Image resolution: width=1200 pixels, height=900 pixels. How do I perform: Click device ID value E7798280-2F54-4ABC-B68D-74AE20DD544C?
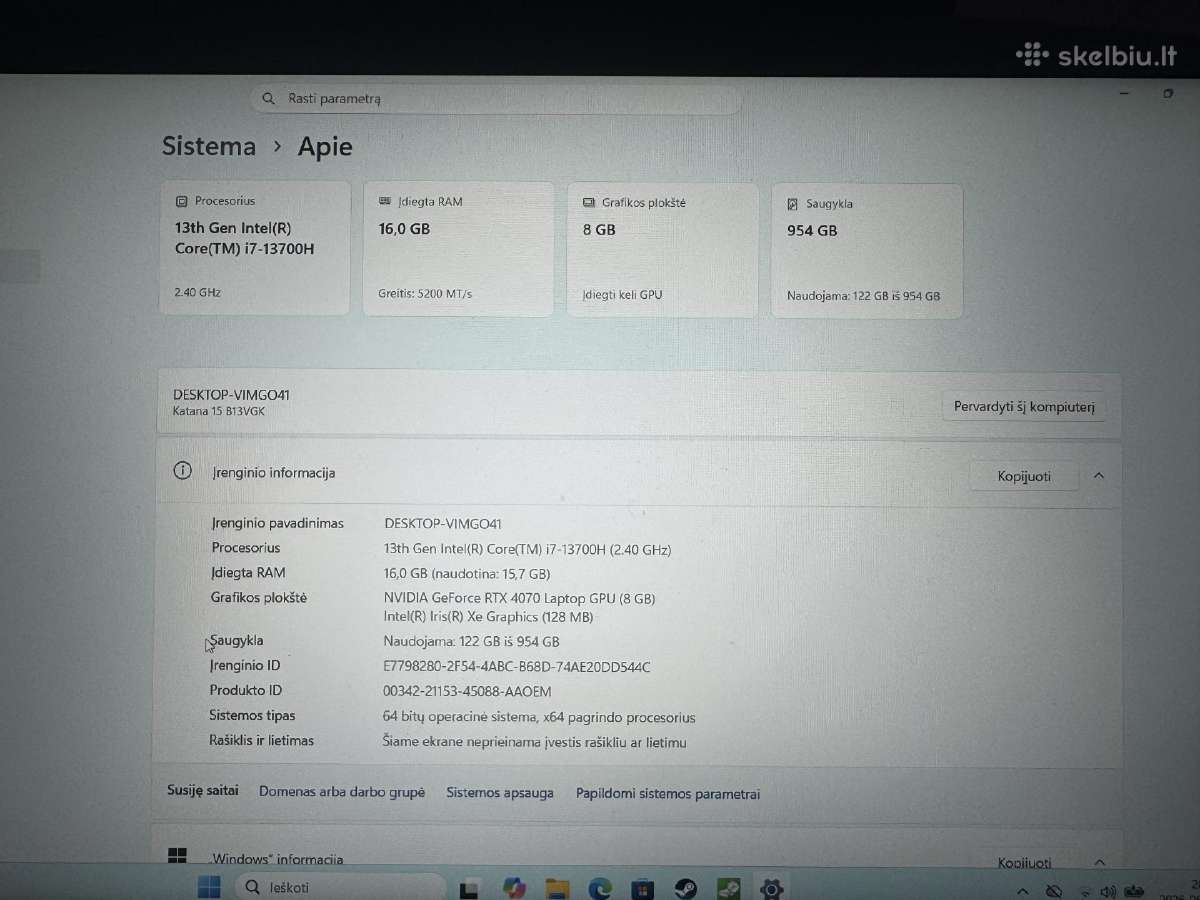(x=517, y=667)
